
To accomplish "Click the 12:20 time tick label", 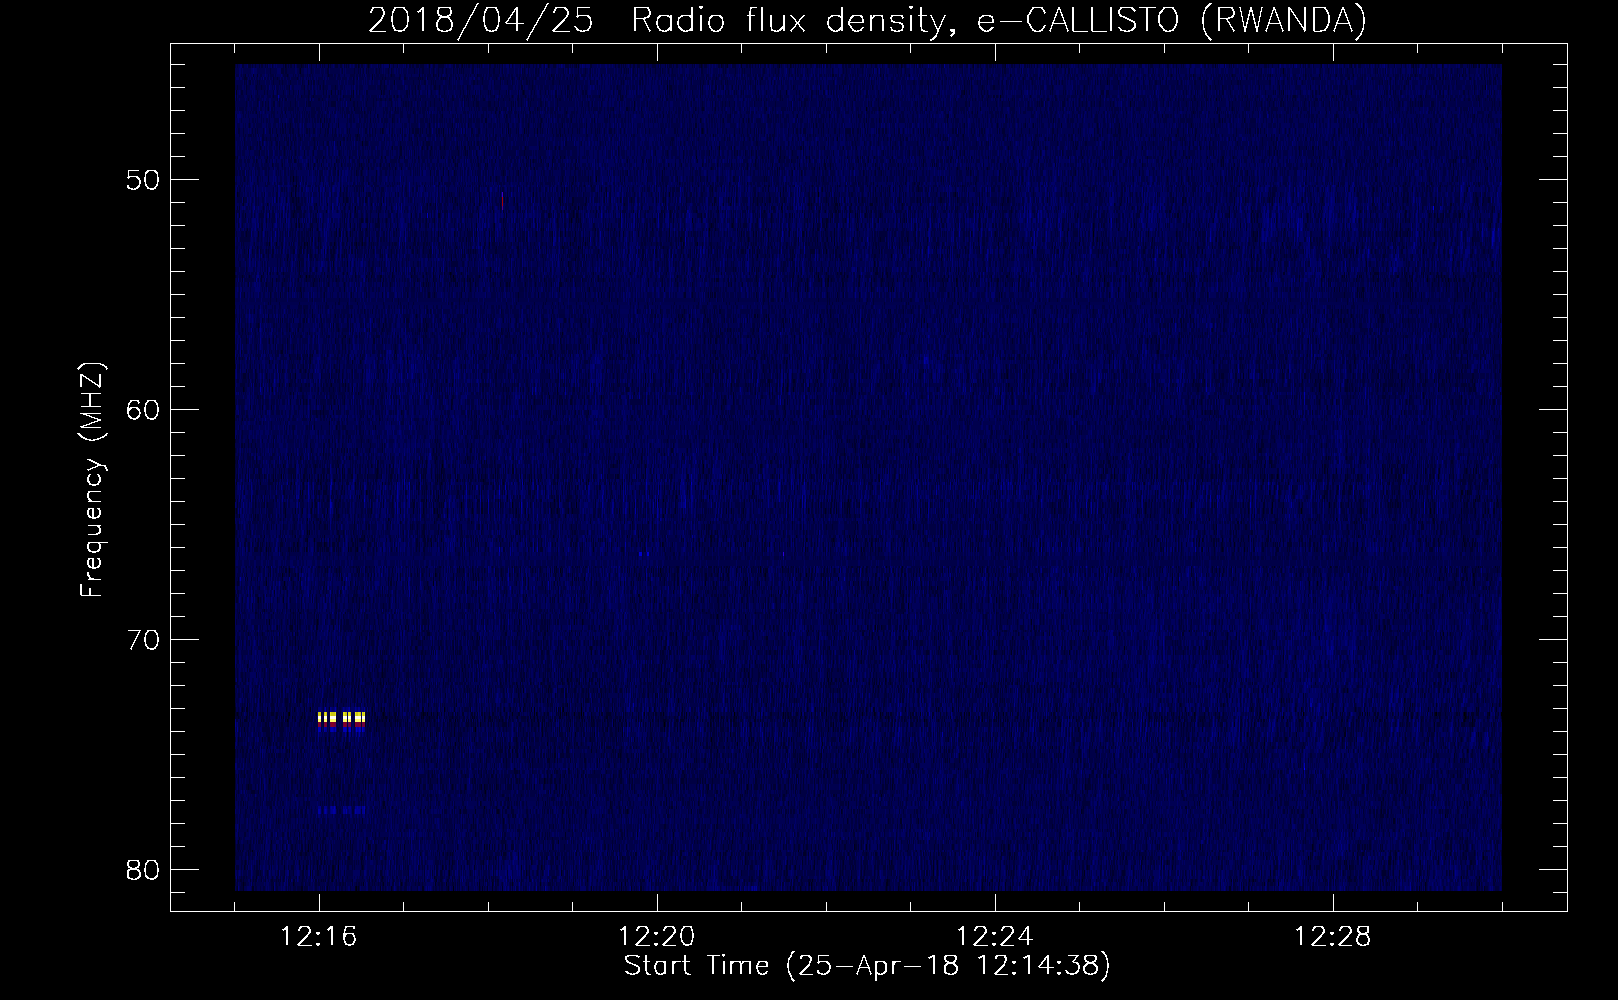I will [657, 937].
